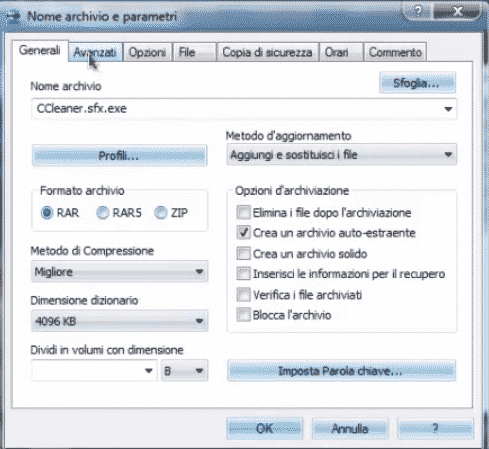Select the ZIP format radio button

point(161,213)
